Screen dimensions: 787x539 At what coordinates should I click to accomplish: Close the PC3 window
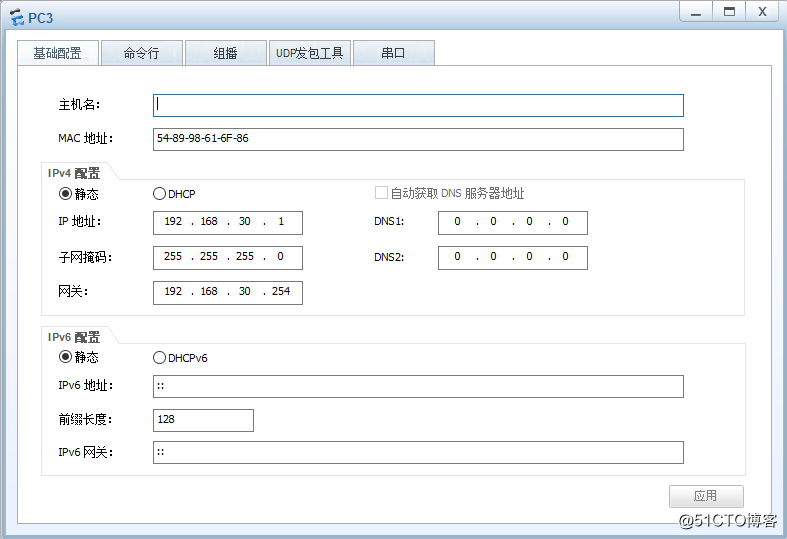click(763, 12)
